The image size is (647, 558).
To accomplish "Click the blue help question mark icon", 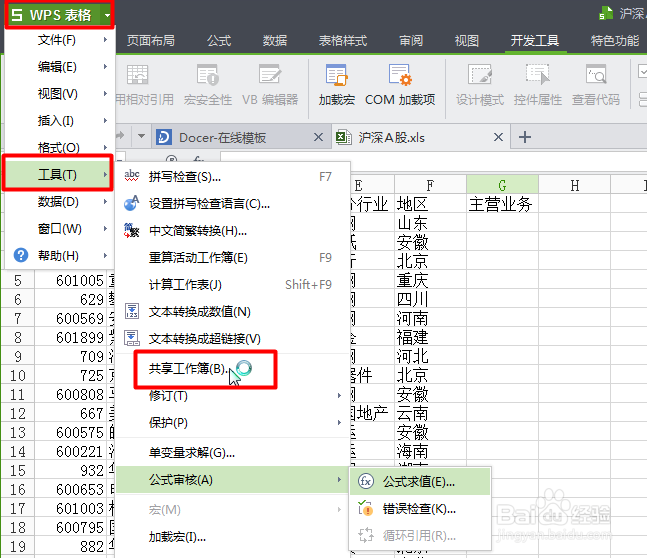I will click(21, 255).
